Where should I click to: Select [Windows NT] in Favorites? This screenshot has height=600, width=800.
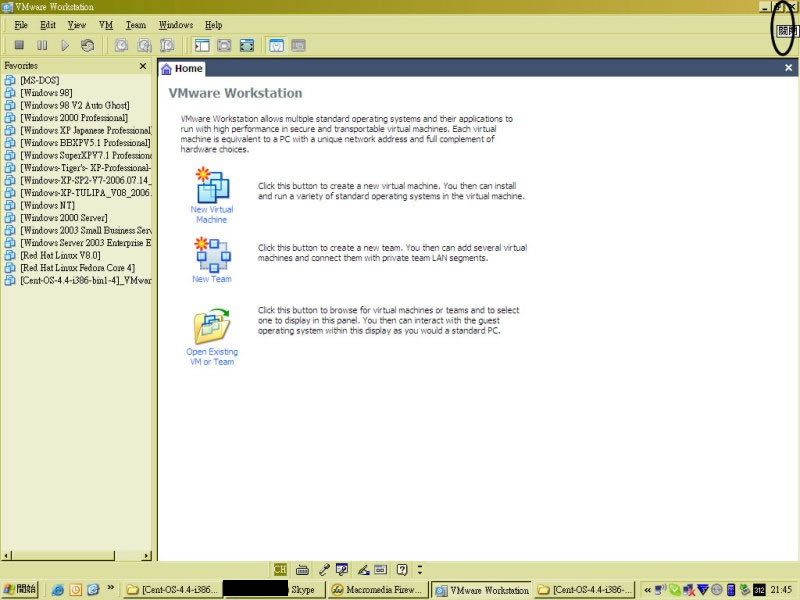point(47,205)
